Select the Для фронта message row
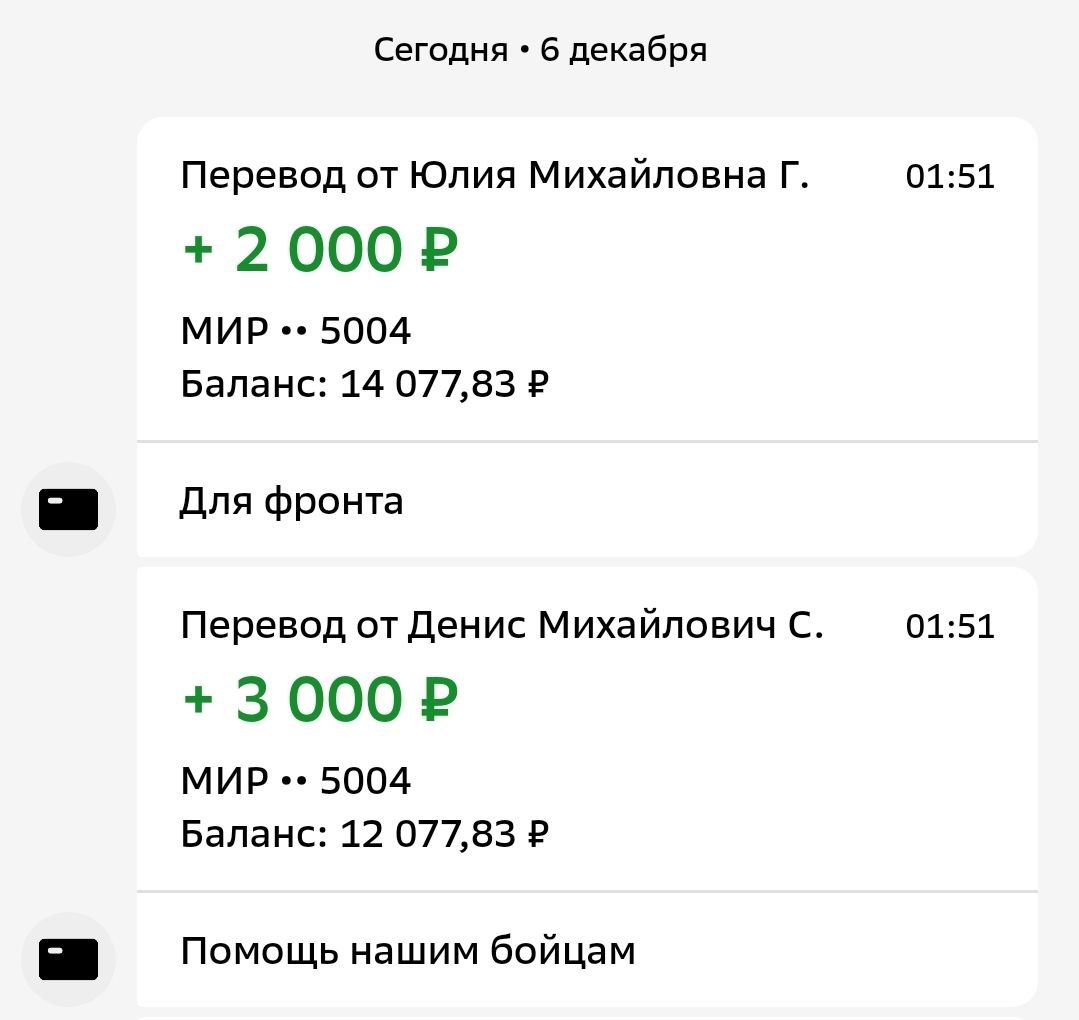 click(291, 501)
